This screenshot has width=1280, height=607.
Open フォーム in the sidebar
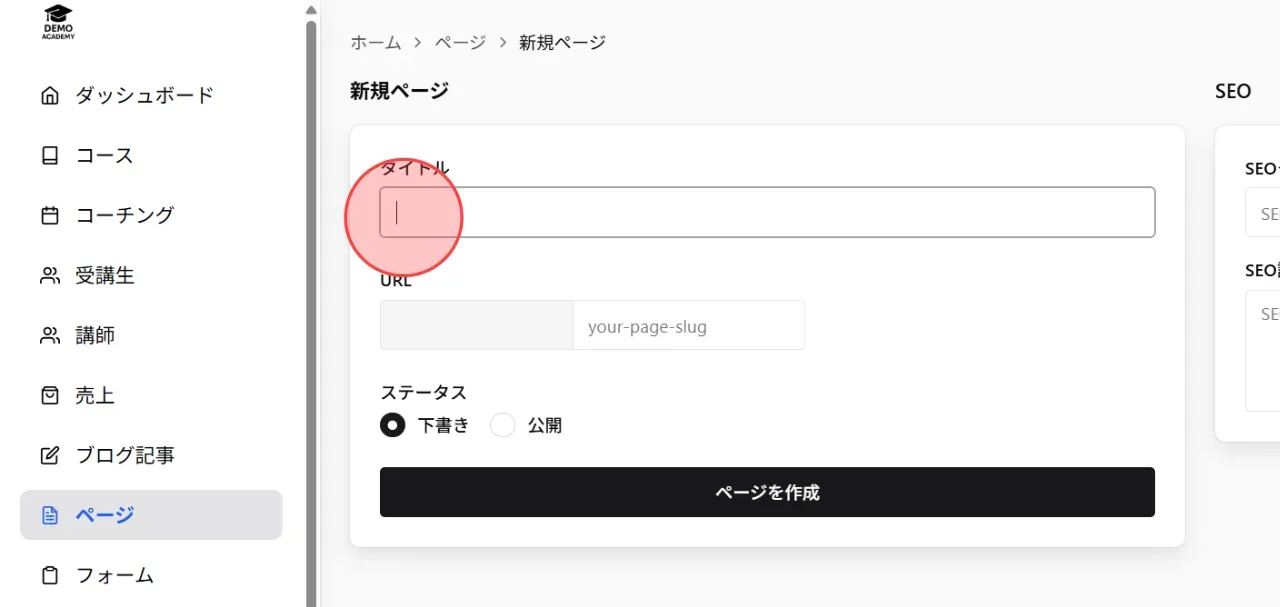click(x=151, y=576)
